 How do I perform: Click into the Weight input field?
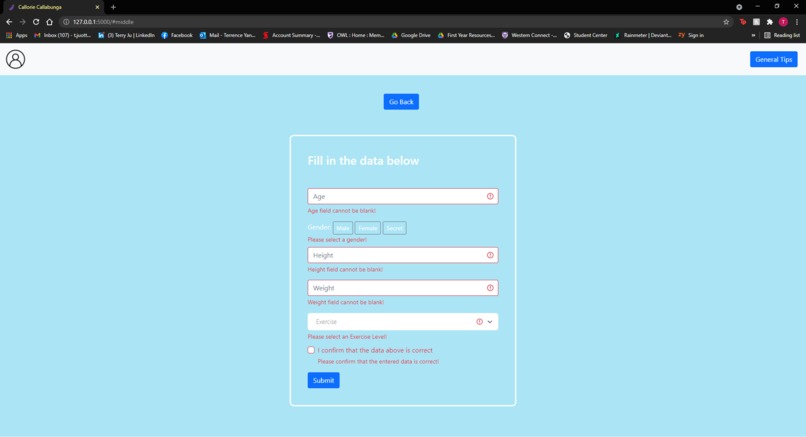(402, 288)
